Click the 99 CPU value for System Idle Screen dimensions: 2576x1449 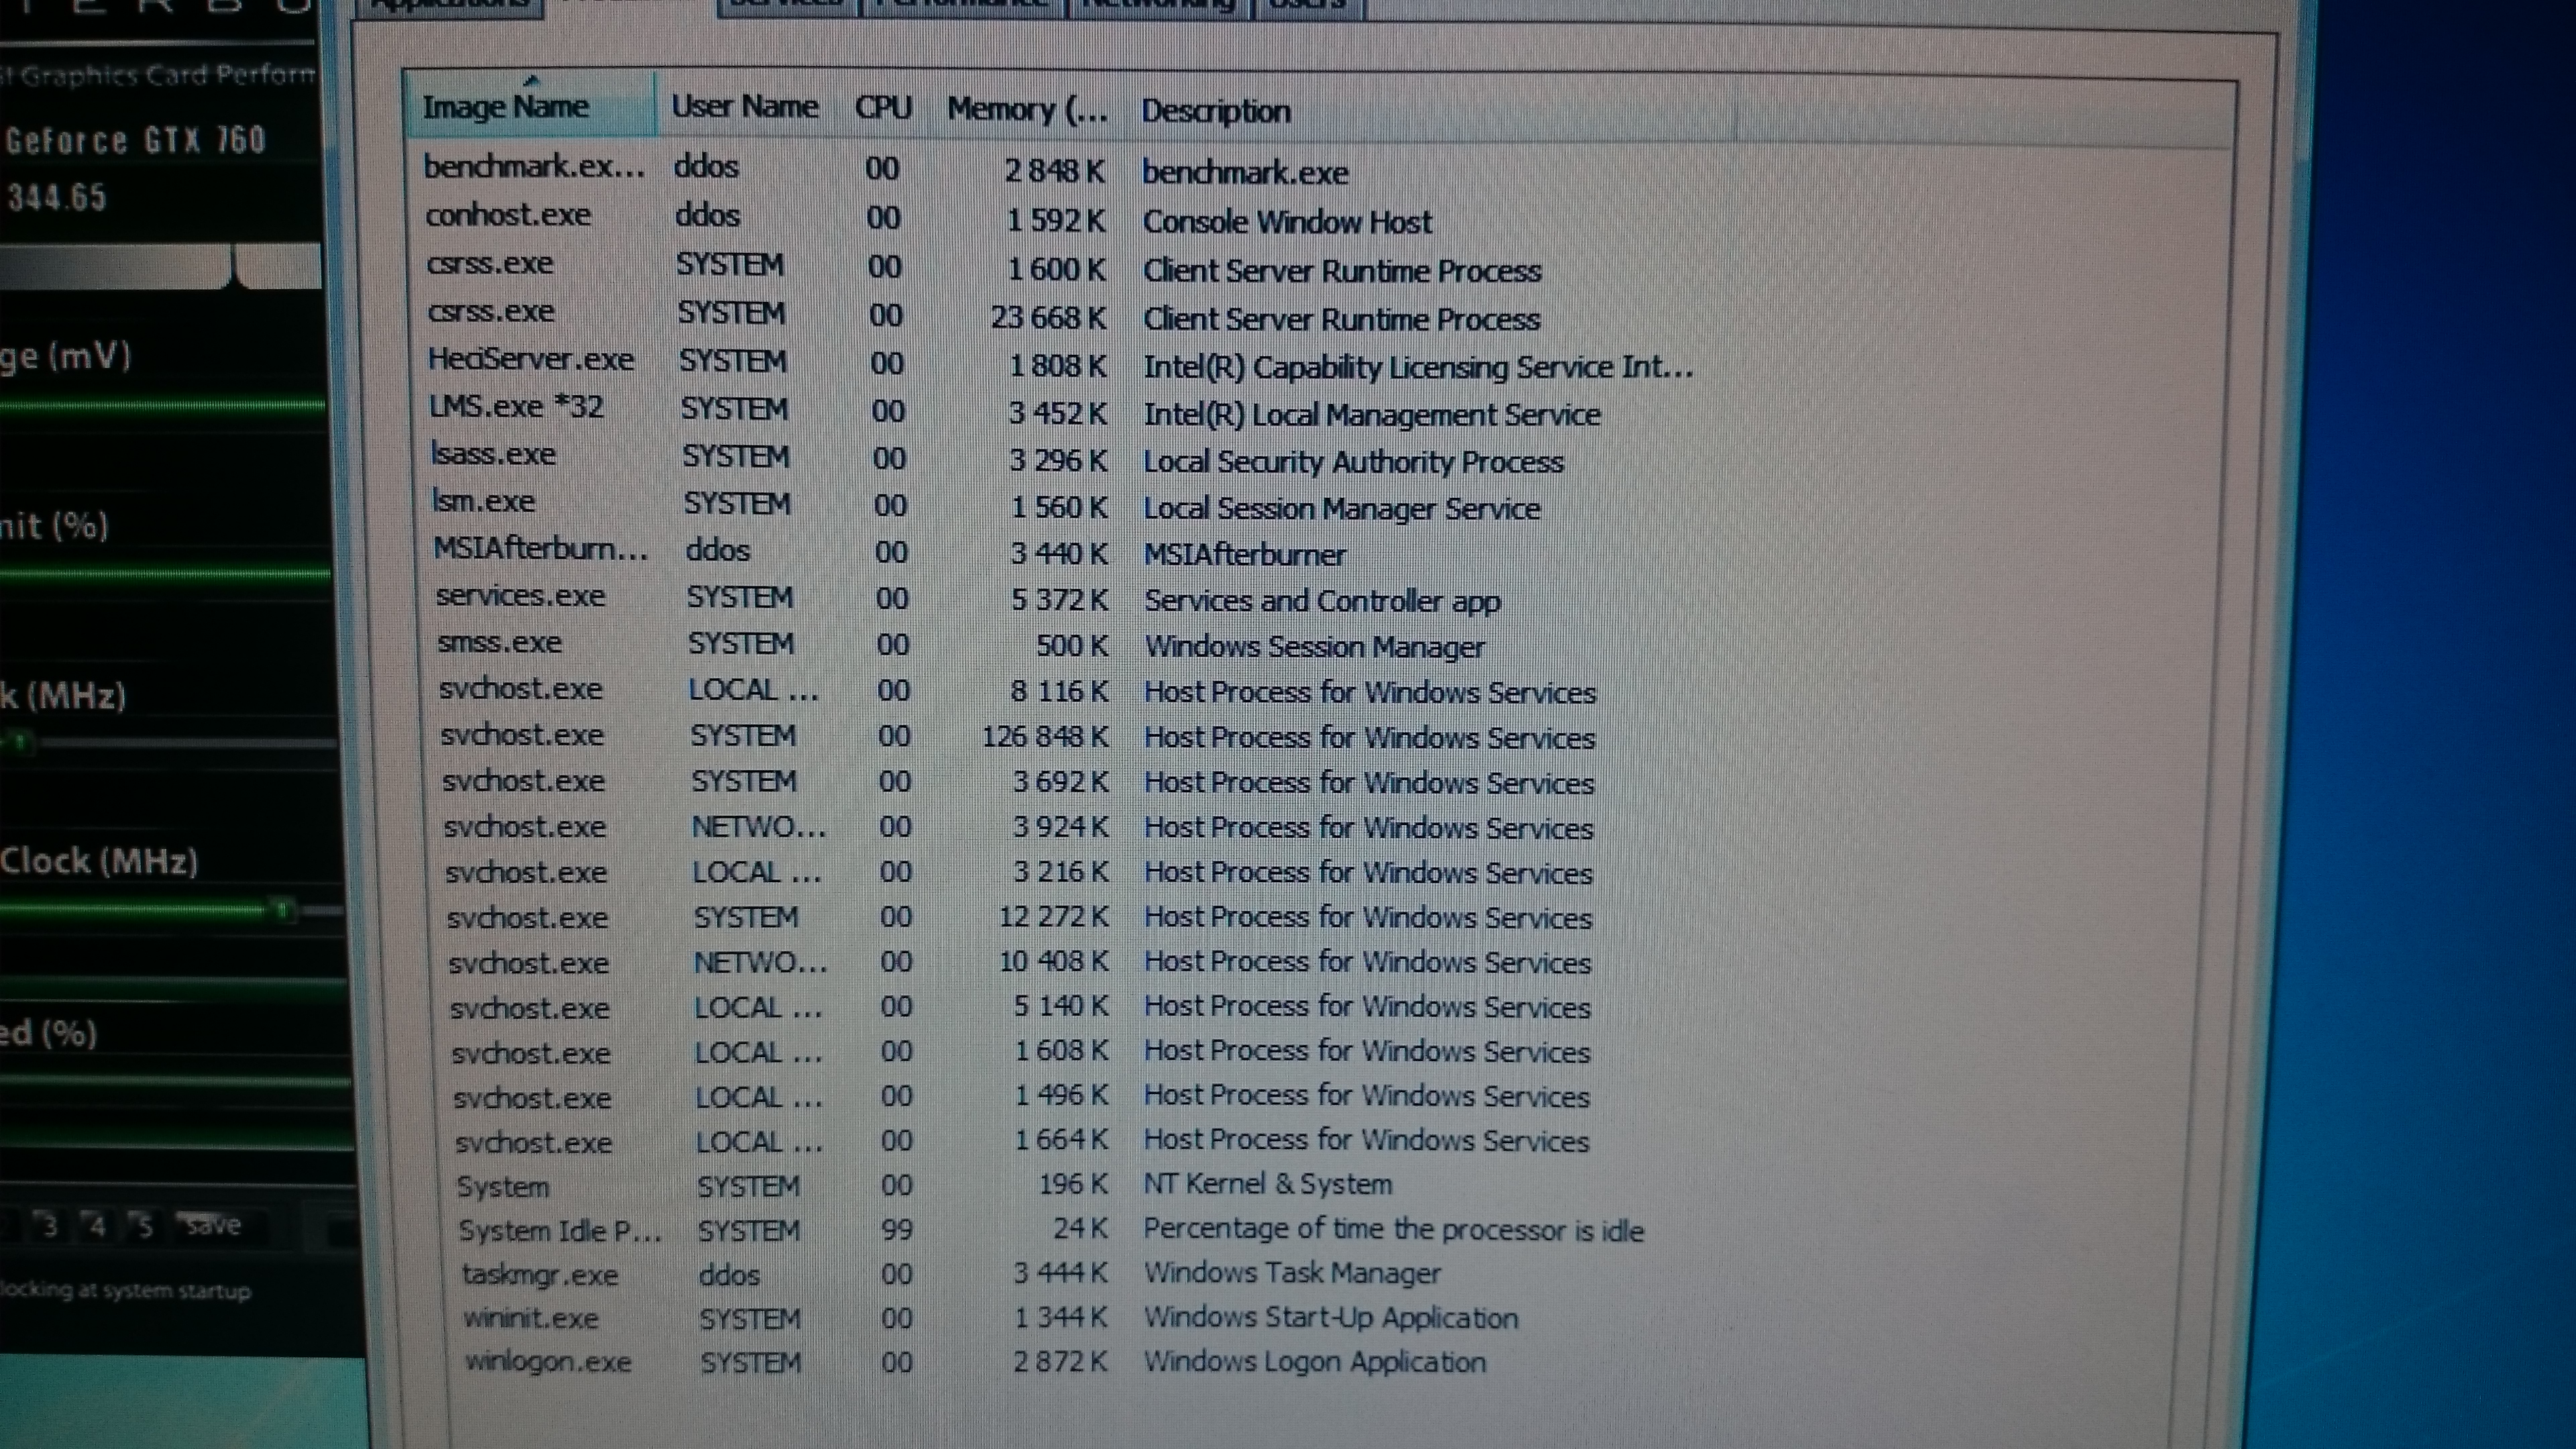(x=897, y=1229)
